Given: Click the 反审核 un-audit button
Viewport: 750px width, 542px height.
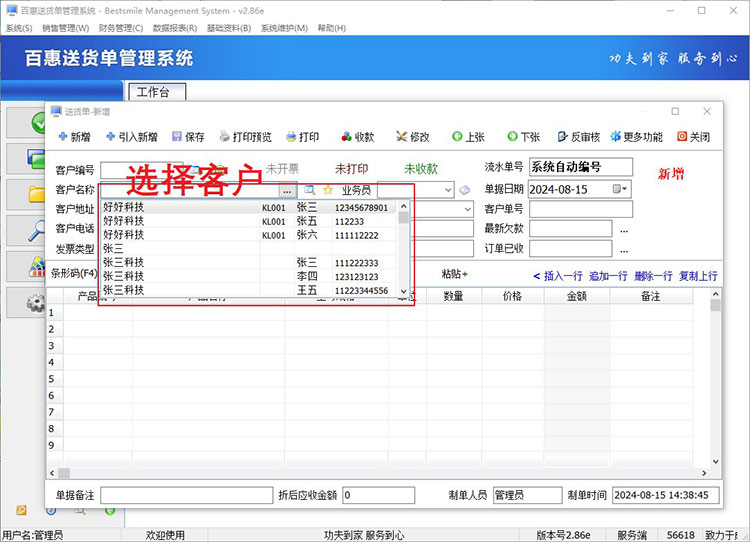Looking at the screenshot, I should [x=579, y=137].
